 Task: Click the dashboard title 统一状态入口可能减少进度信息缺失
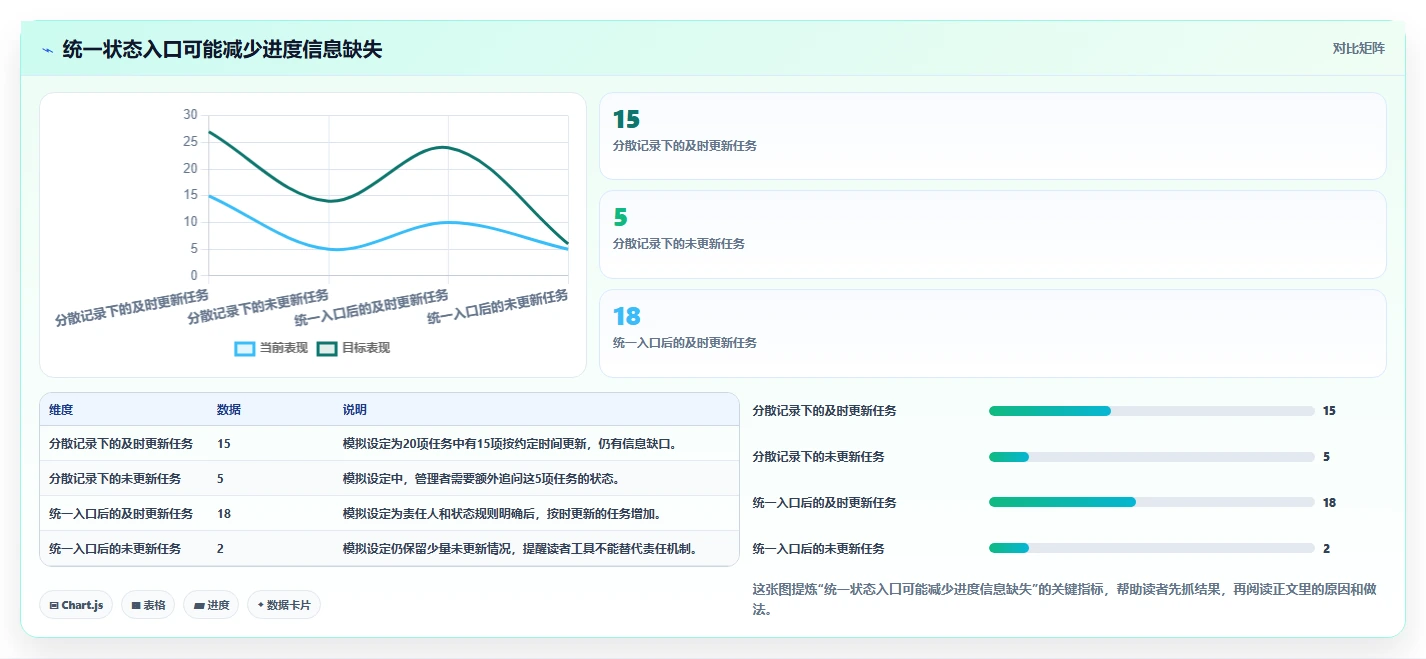222,50
